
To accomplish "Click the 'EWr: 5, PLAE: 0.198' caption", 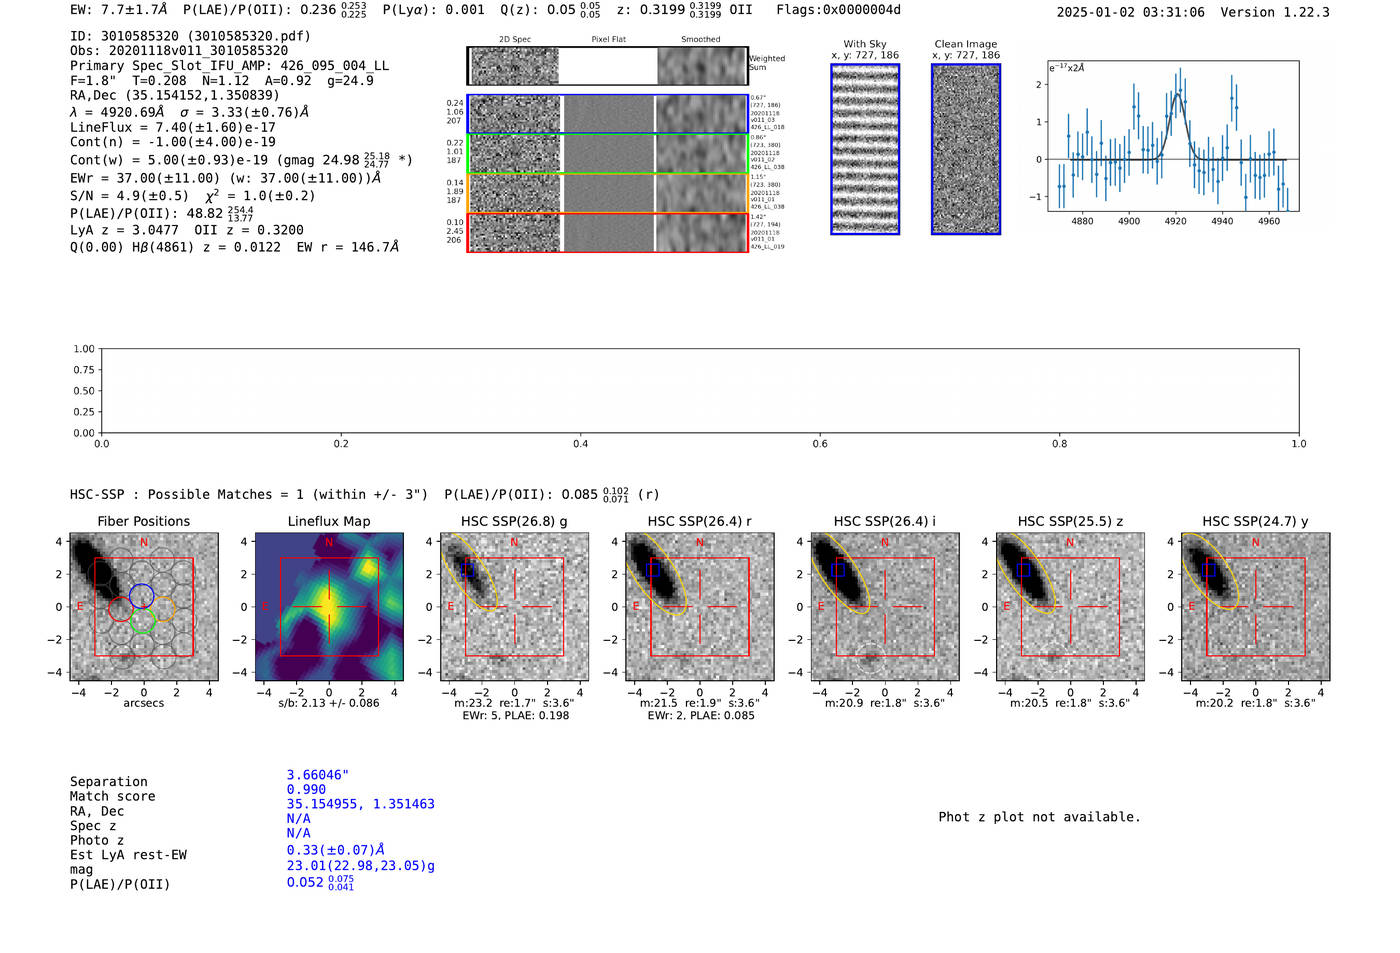I will (x=515, y=716).
